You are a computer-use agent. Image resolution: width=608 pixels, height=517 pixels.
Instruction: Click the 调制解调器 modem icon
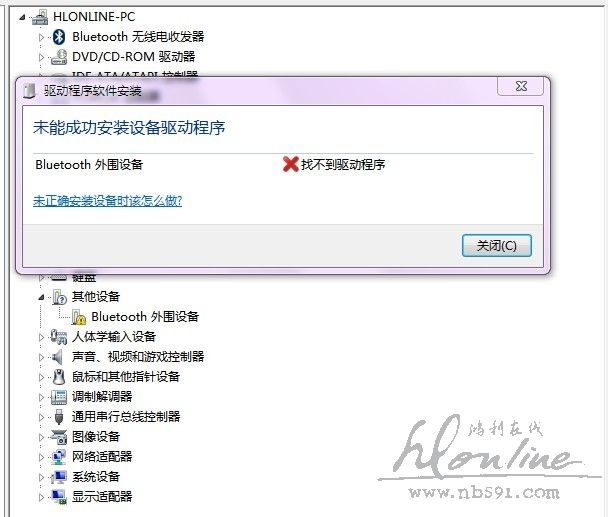tap(59, 397)
